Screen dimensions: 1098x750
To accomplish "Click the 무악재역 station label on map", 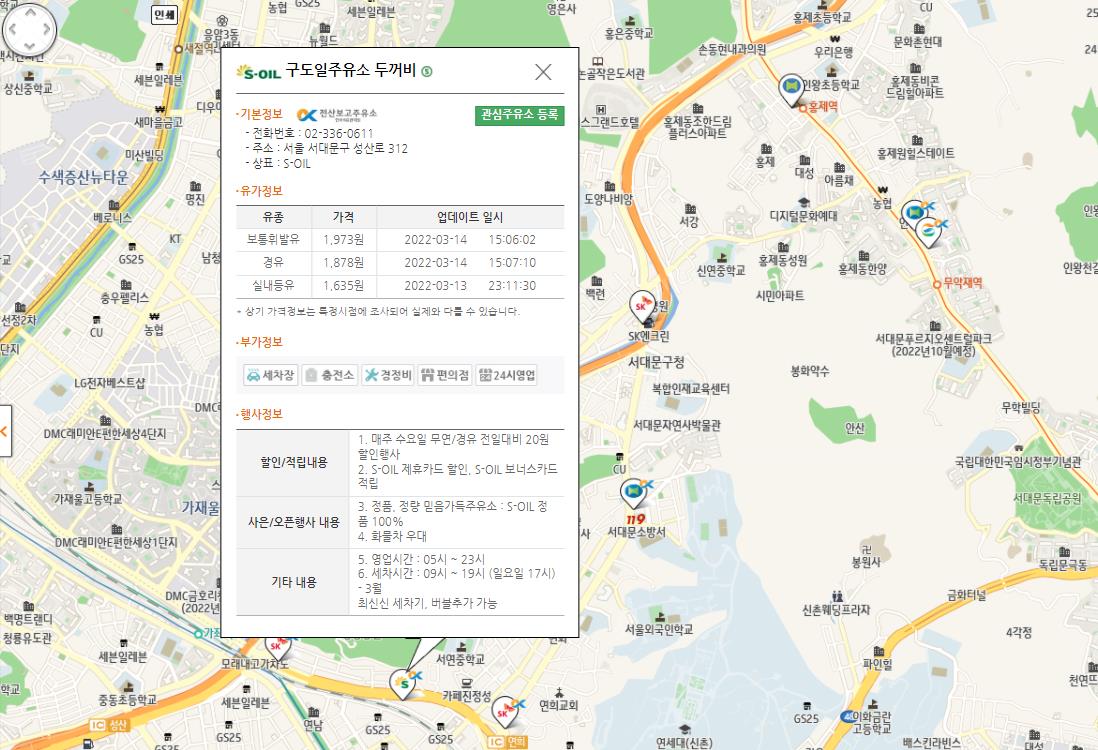I will pos(962,283).
